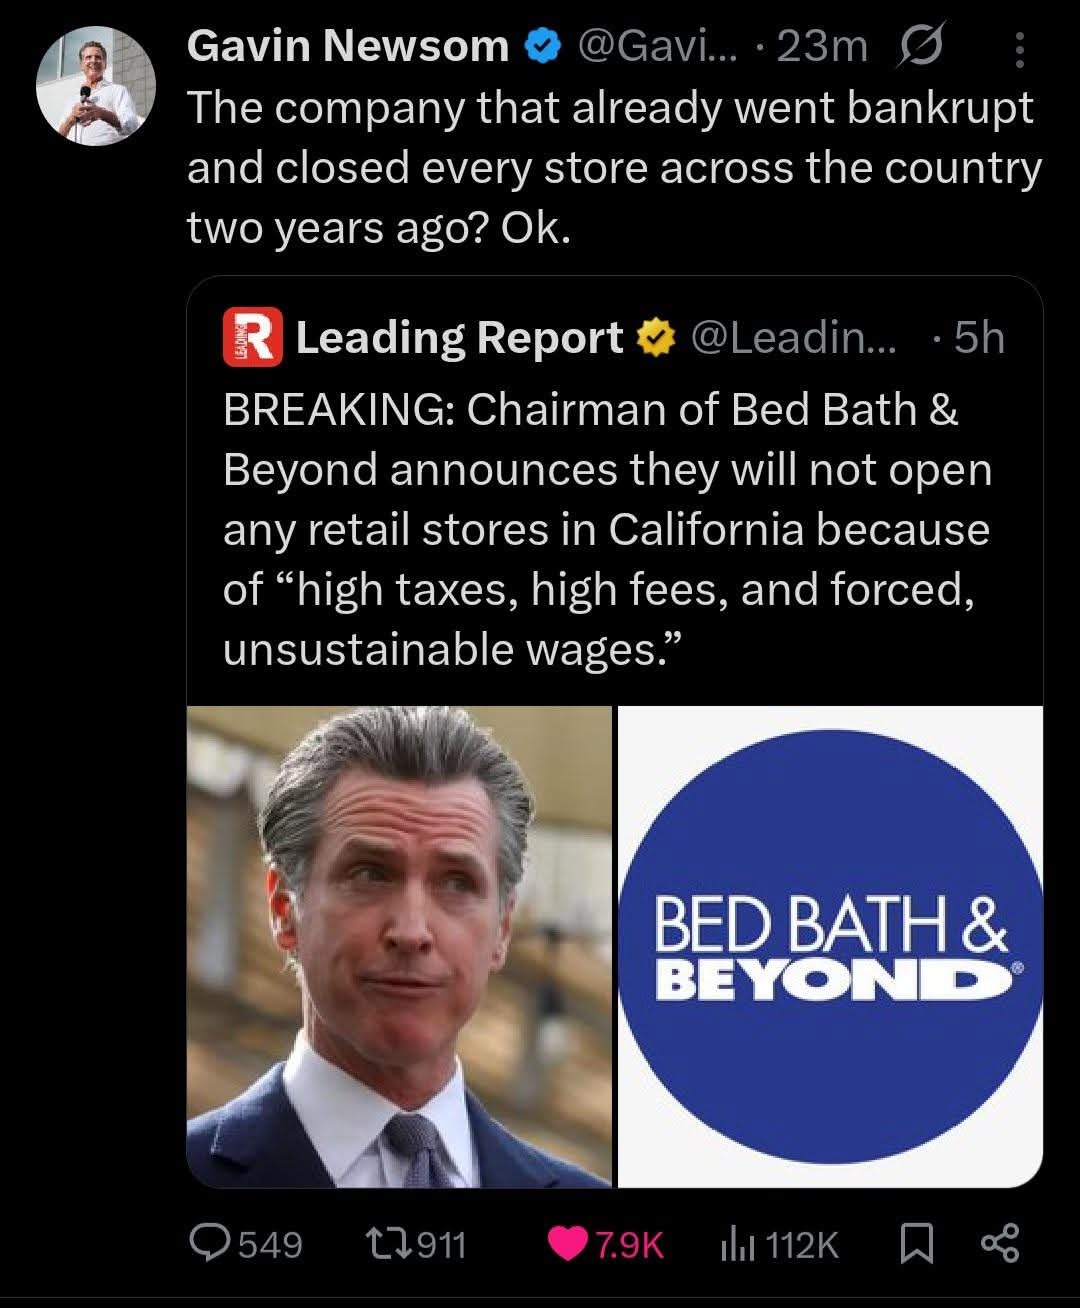Click the blue verified badge
1080x1308 pixels.
542,47
